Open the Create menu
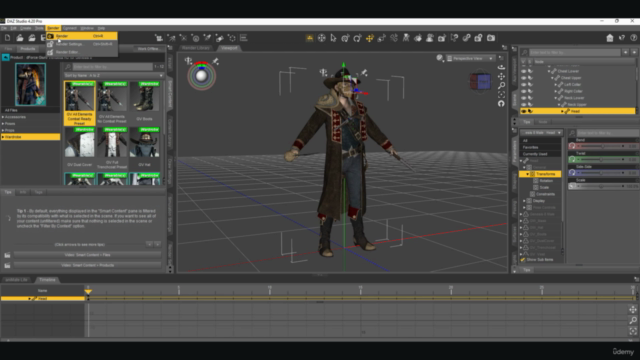The image size is (640, 360). pyautogui.click(x=26, y=28)
